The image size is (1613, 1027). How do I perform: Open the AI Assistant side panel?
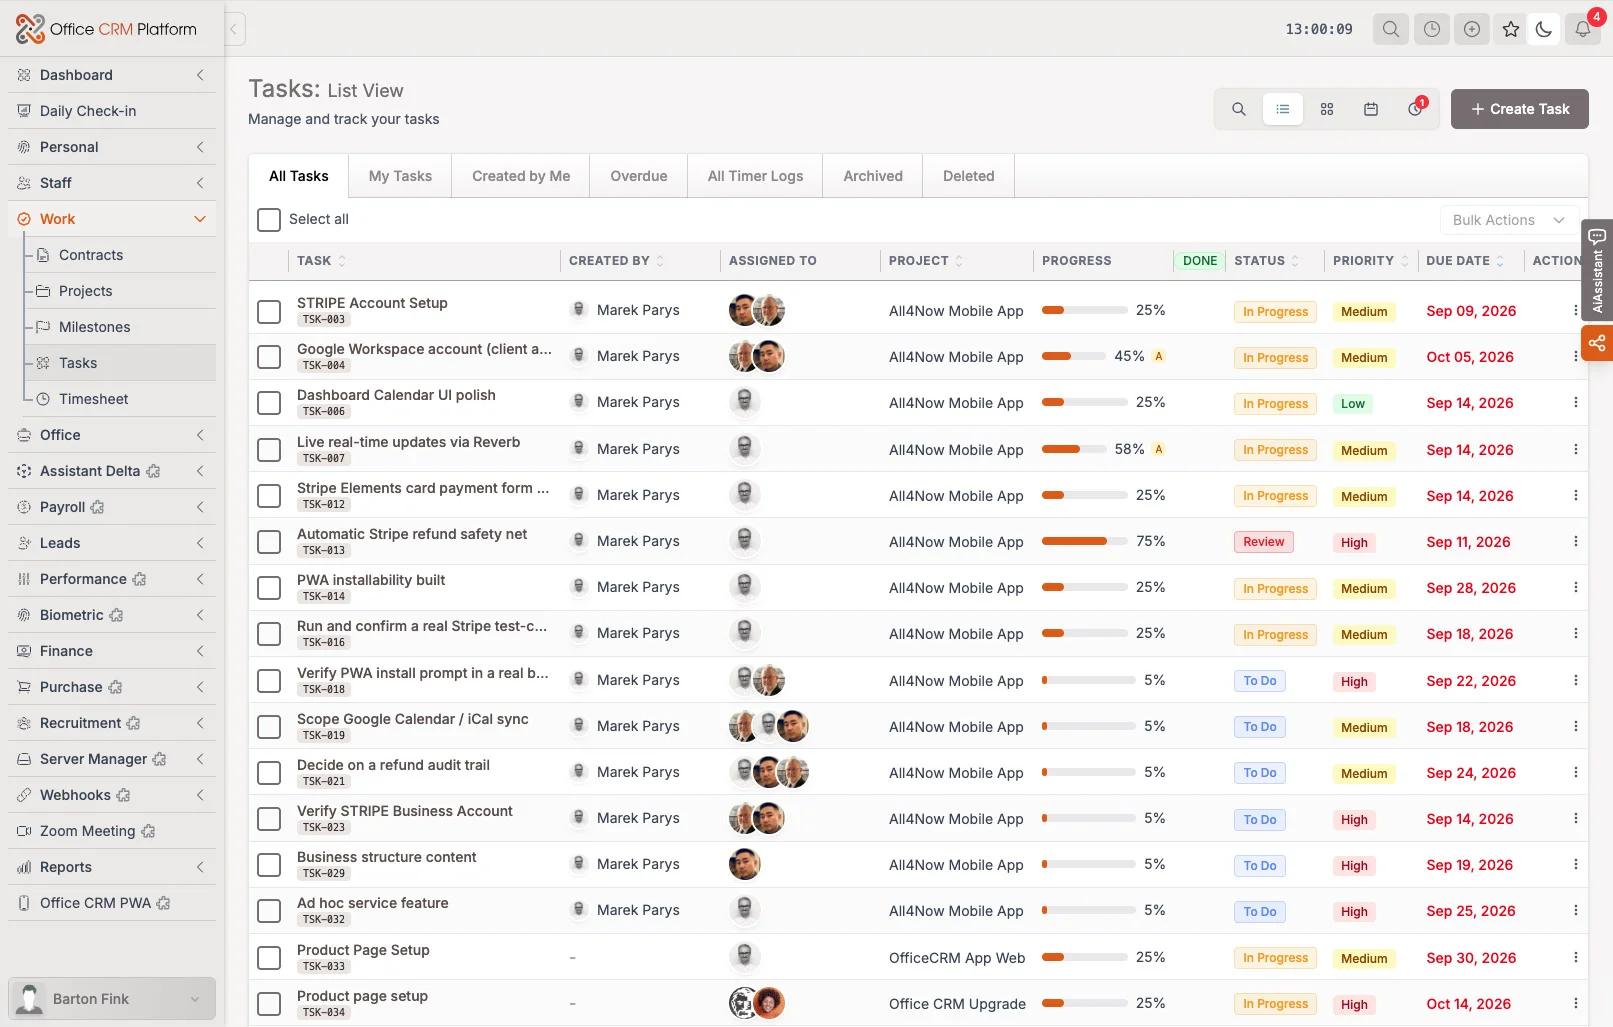pos(1597,271)
